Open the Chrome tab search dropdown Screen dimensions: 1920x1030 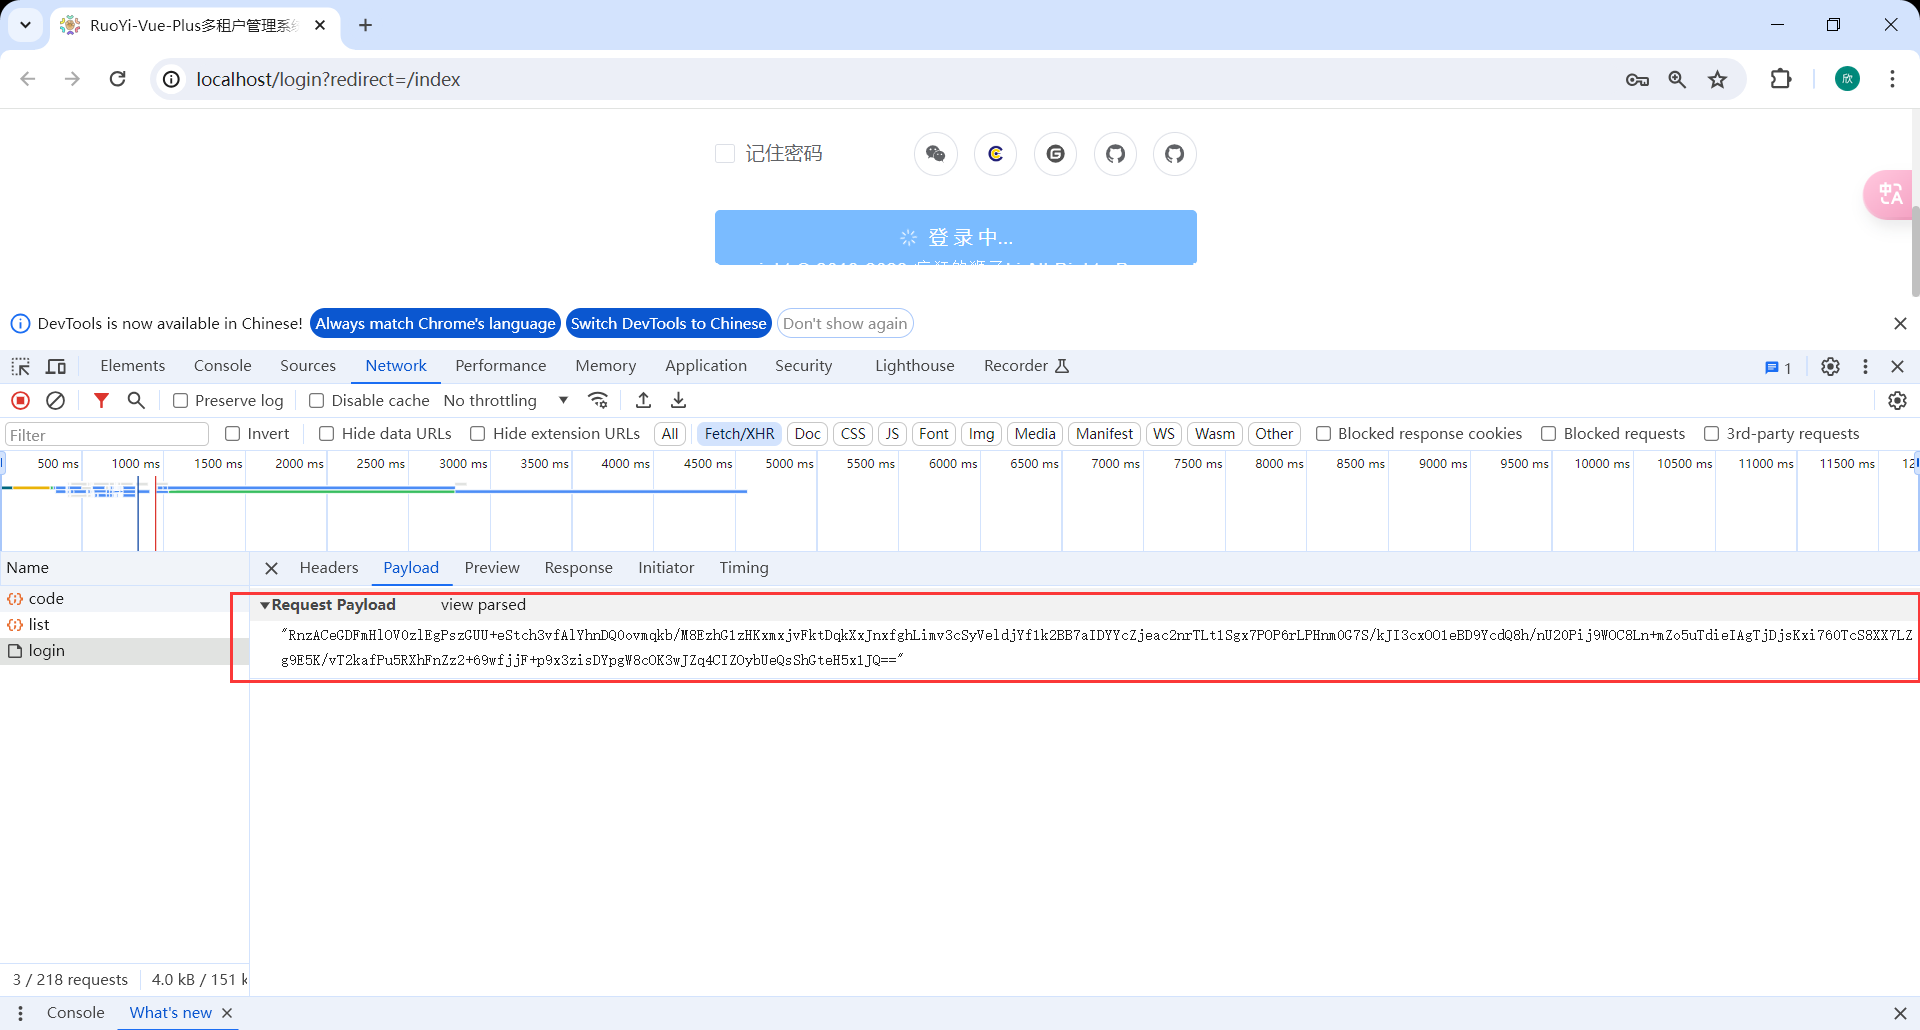pos(25,25)
